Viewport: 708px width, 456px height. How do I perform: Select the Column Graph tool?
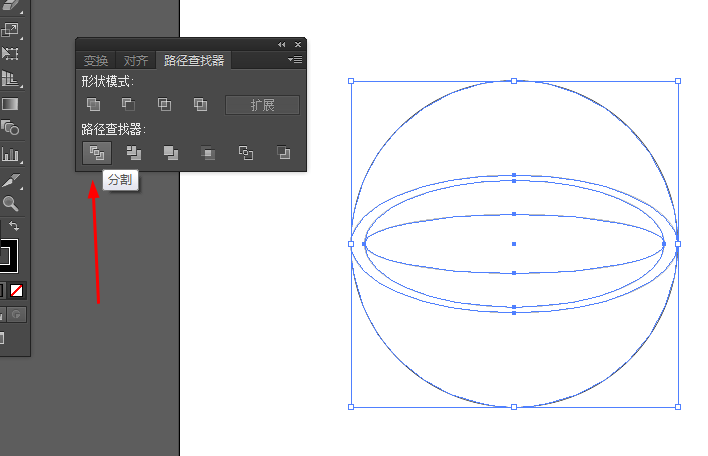coord(11,154)
